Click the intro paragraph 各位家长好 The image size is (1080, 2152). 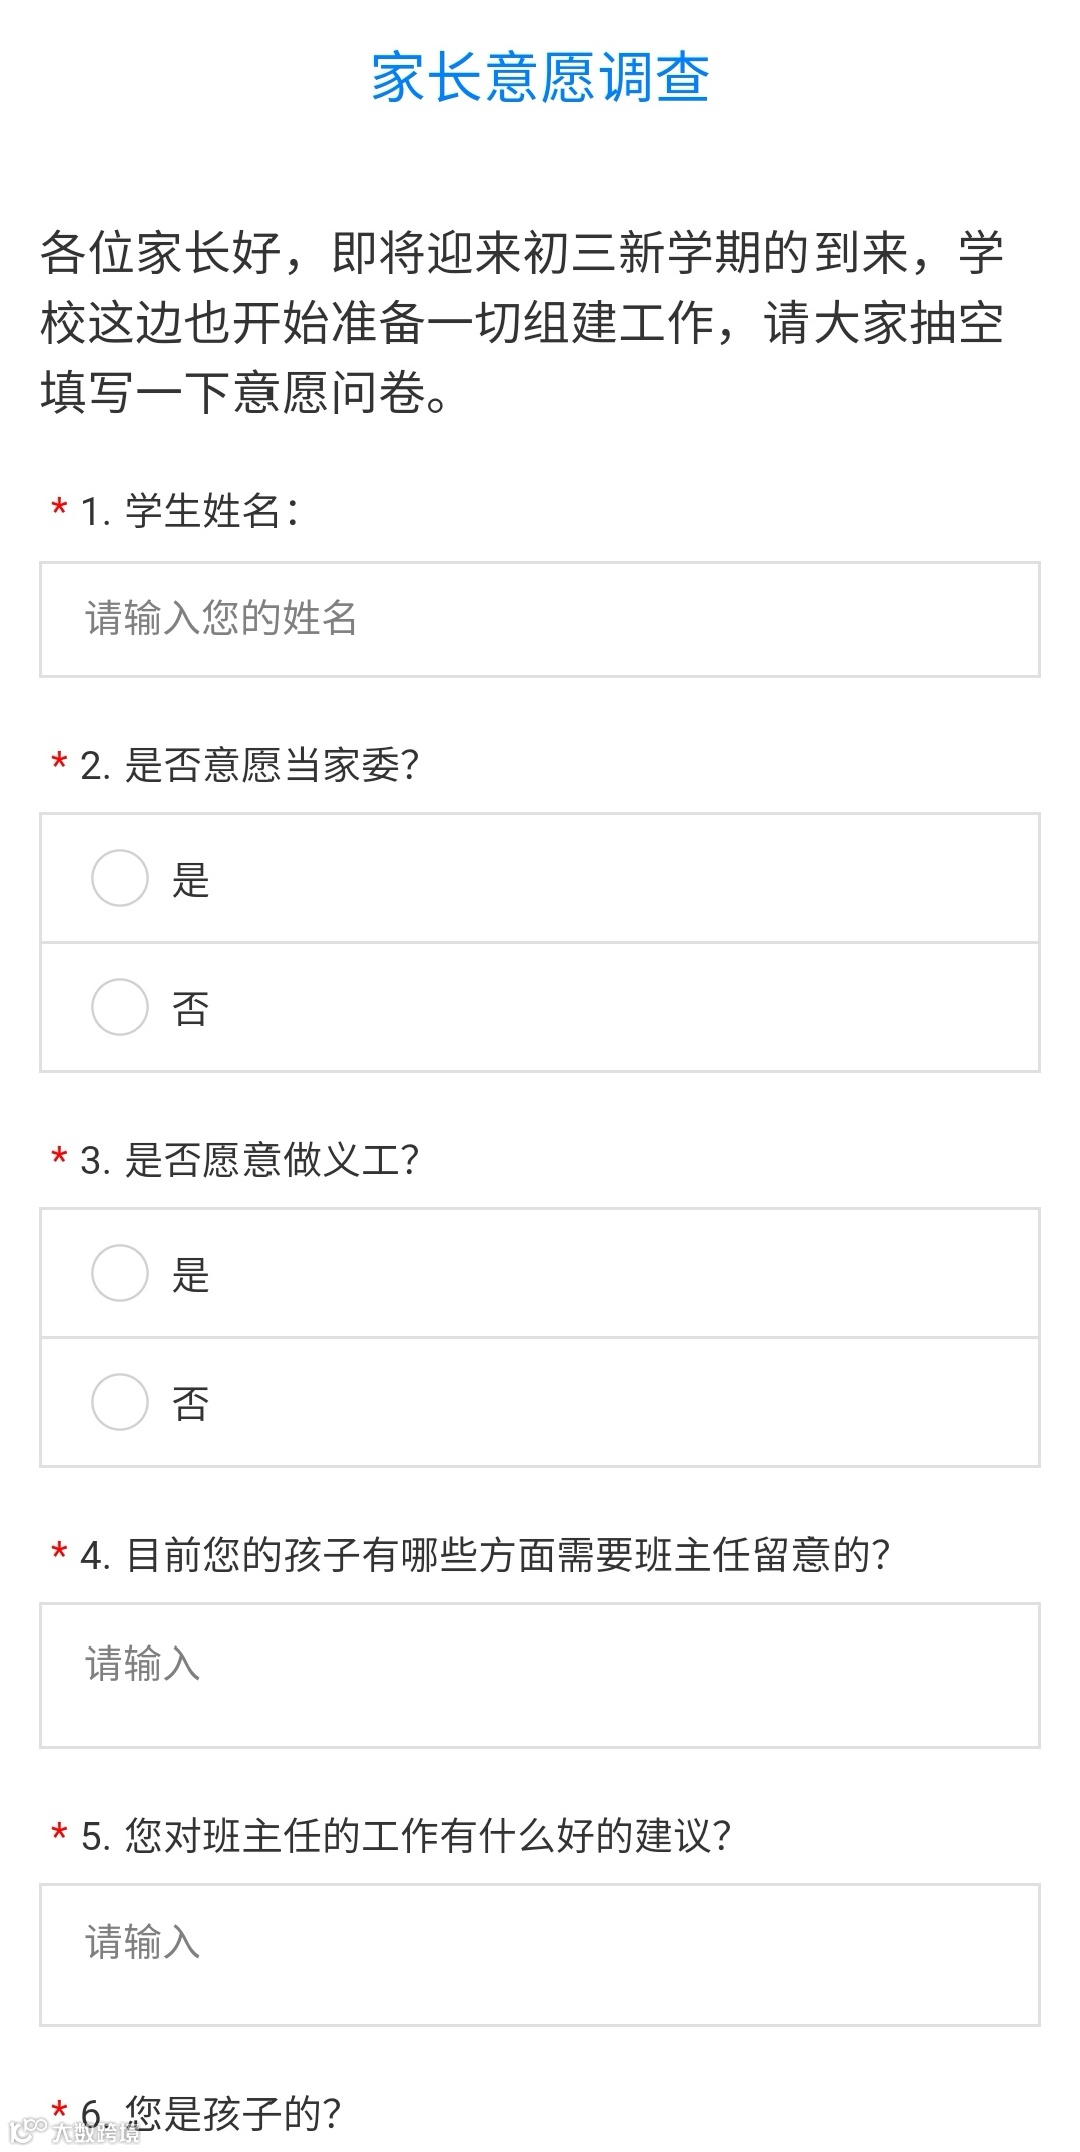click(520, 322)
